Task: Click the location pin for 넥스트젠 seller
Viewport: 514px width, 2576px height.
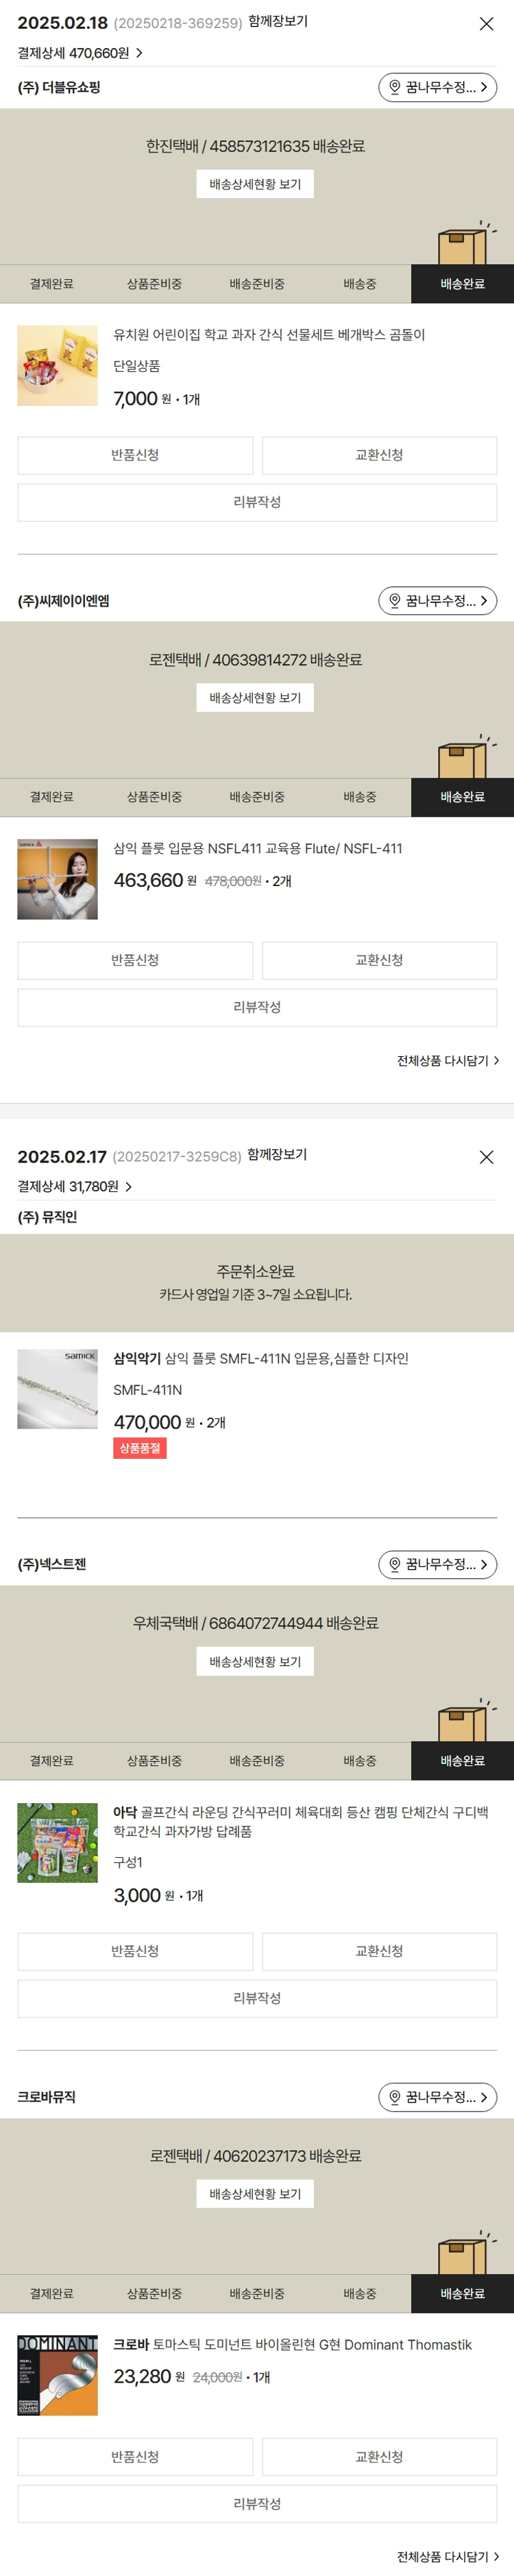Action: click(x=395, y=1564)
